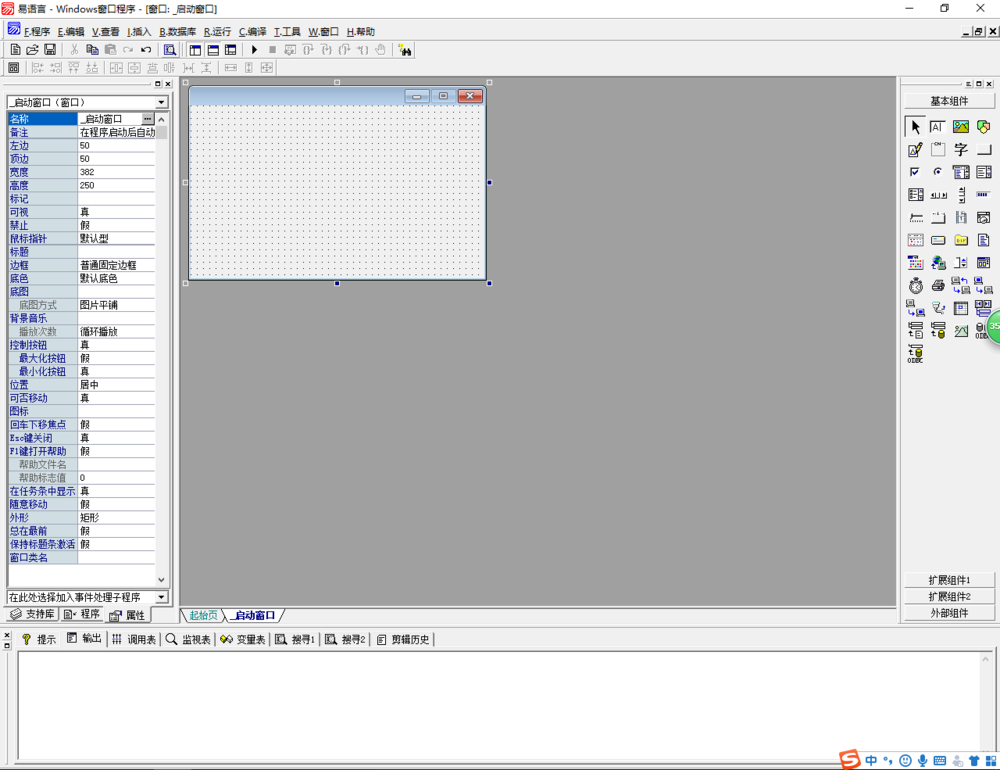
Task: Select the 外形 property value 矩形
Action: (116, 517)
